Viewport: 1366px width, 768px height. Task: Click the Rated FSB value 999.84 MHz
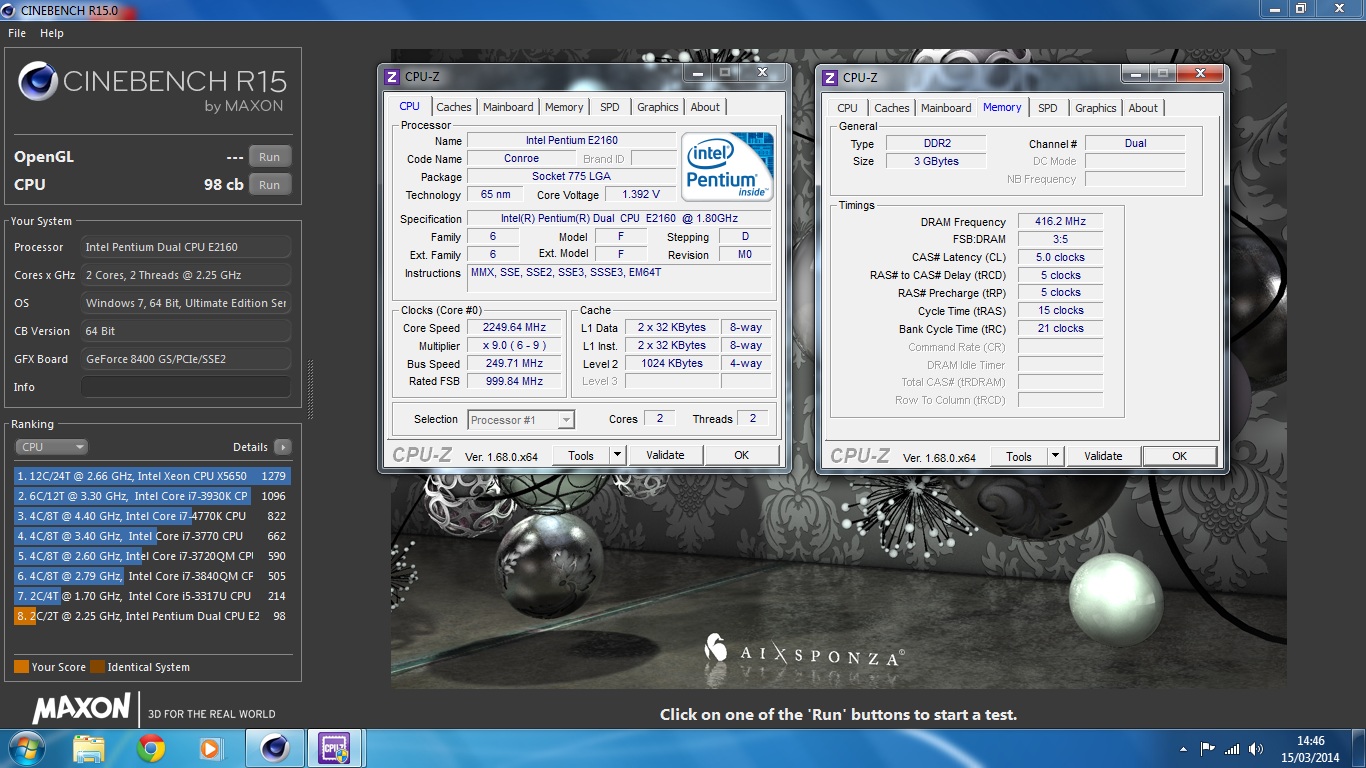coord(515,381)
